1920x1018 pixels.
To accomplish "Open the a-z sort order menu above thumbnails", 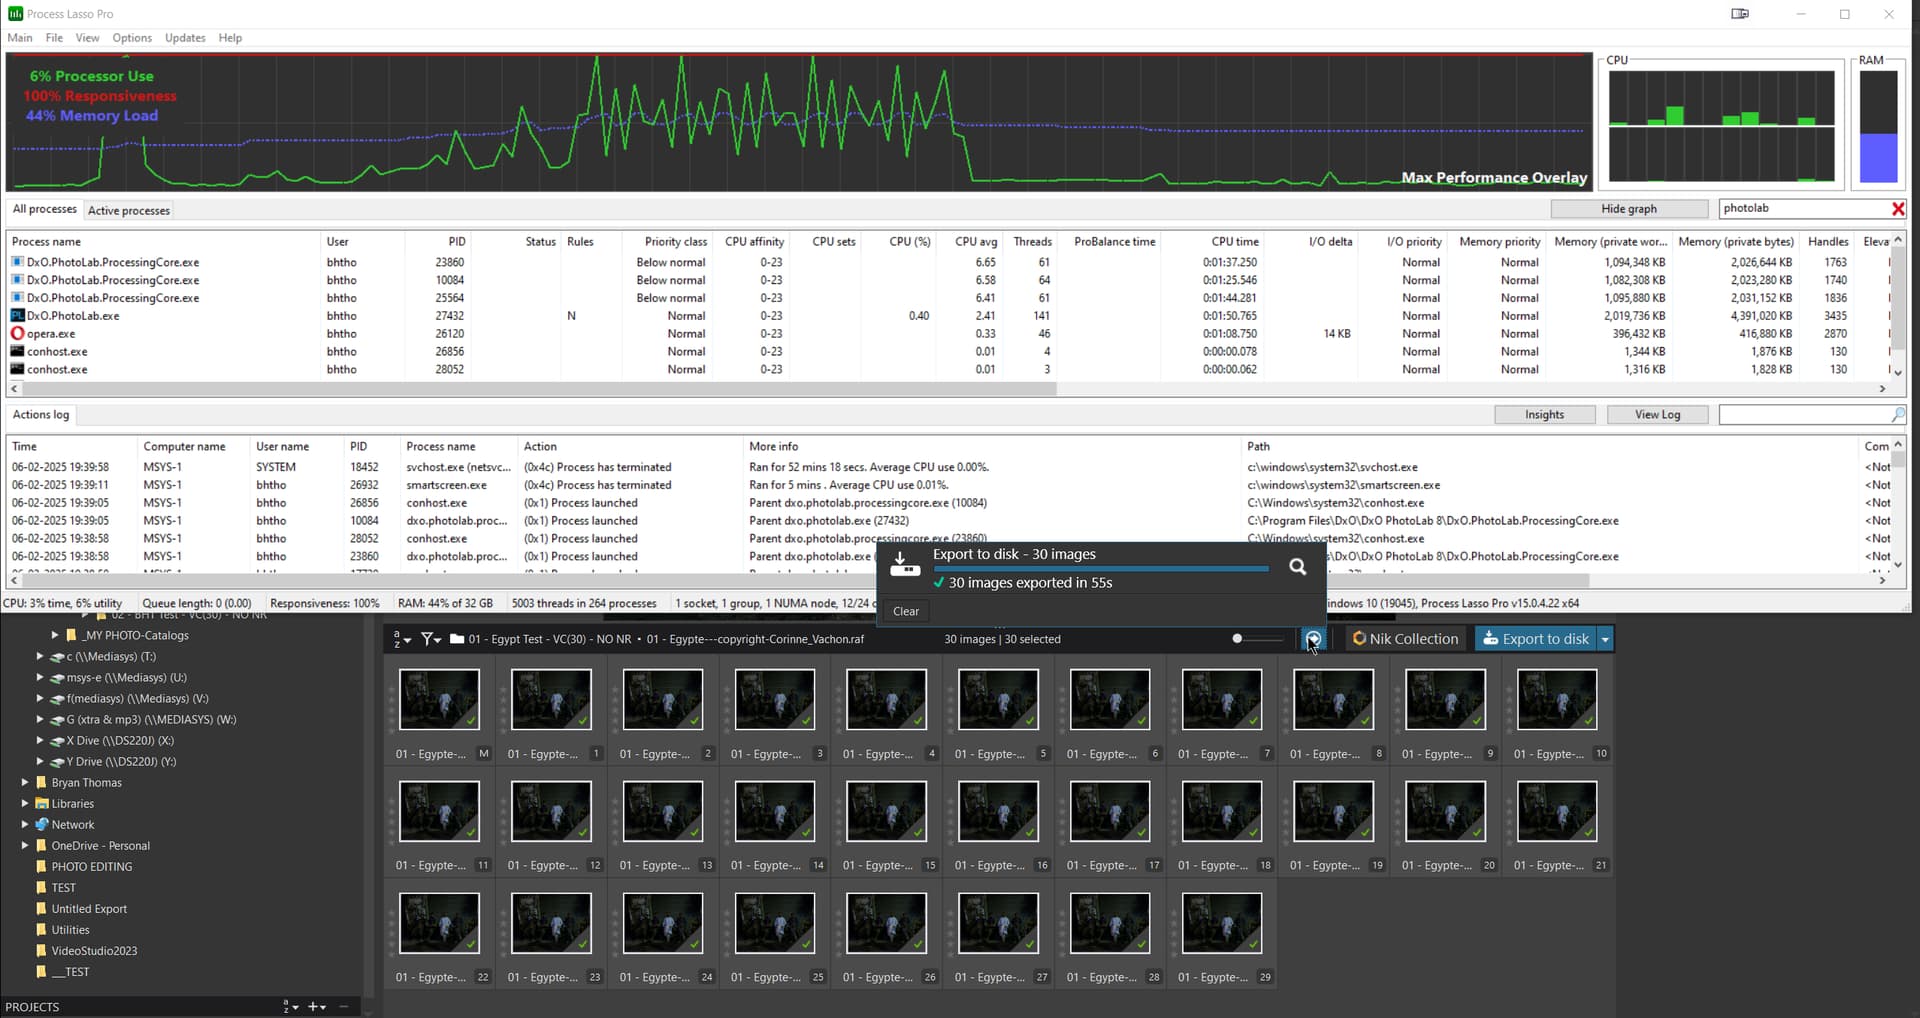I will click(402, 639).
